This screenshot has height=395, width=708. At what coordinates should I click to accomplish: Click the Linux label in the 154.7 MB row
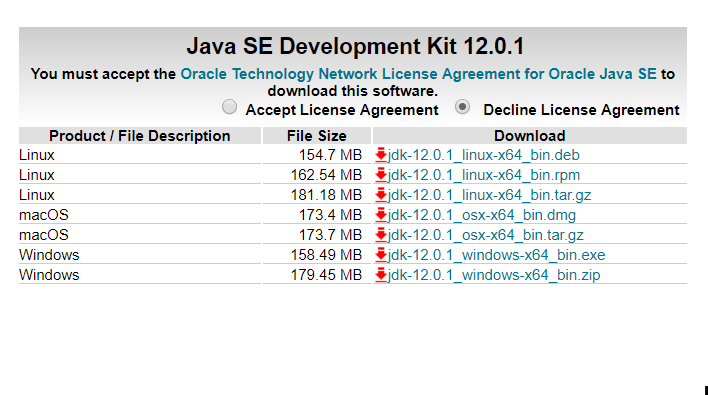(37, 155)
